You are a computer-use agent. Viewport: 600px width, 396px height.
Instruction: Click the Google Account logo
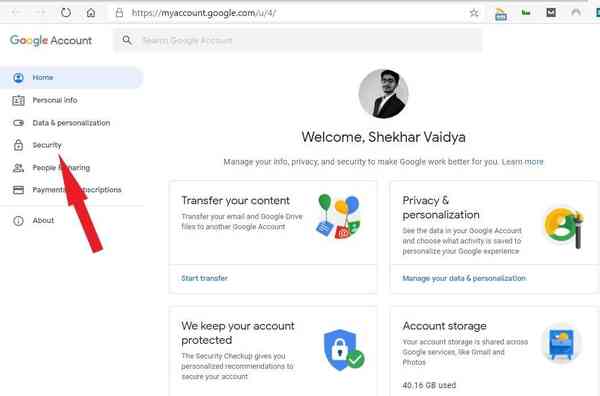[51, 40]
